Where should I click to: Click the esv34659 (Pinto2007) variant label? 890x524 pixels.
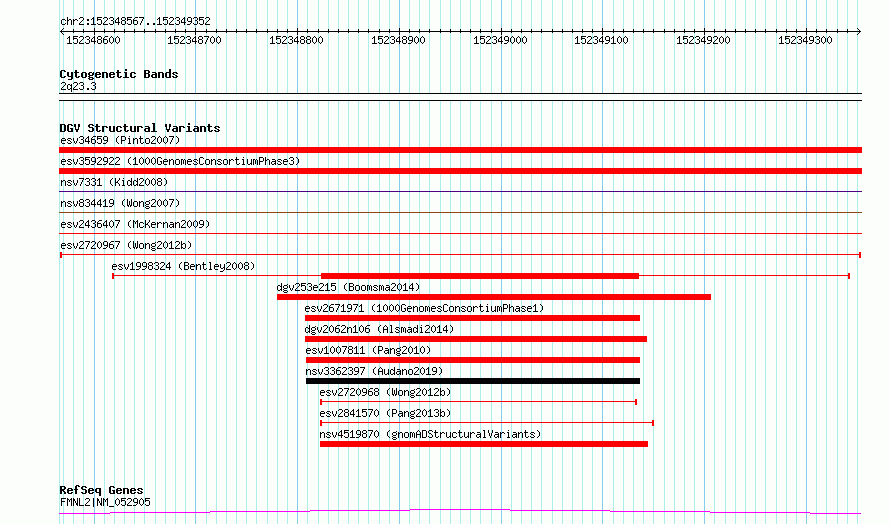(120, 140)
